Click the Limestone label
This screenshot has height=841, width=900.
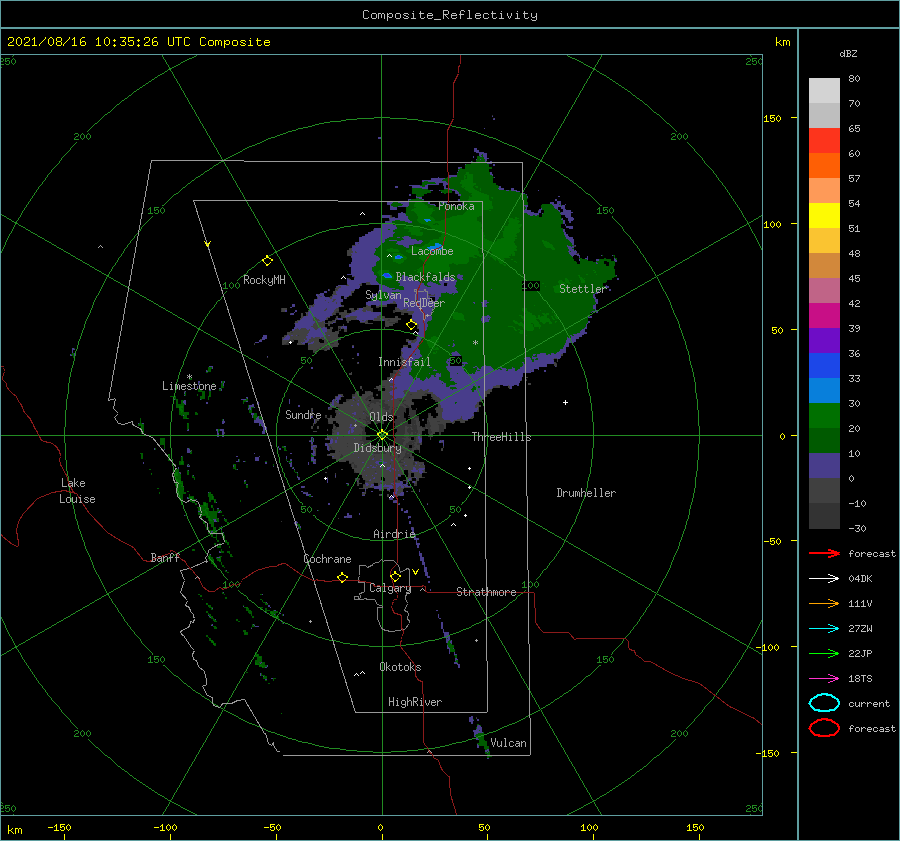tap(189, 386)
